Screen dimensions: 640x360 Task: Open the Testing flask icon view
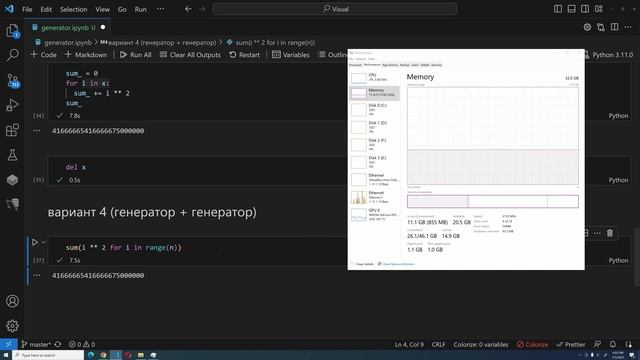click(12, 155)
